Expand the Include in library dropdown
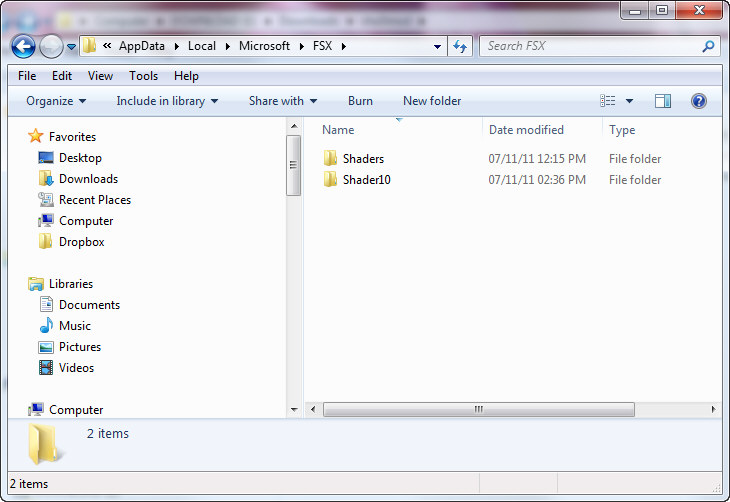This screenshot has height=502, width=730. (166, 101)
